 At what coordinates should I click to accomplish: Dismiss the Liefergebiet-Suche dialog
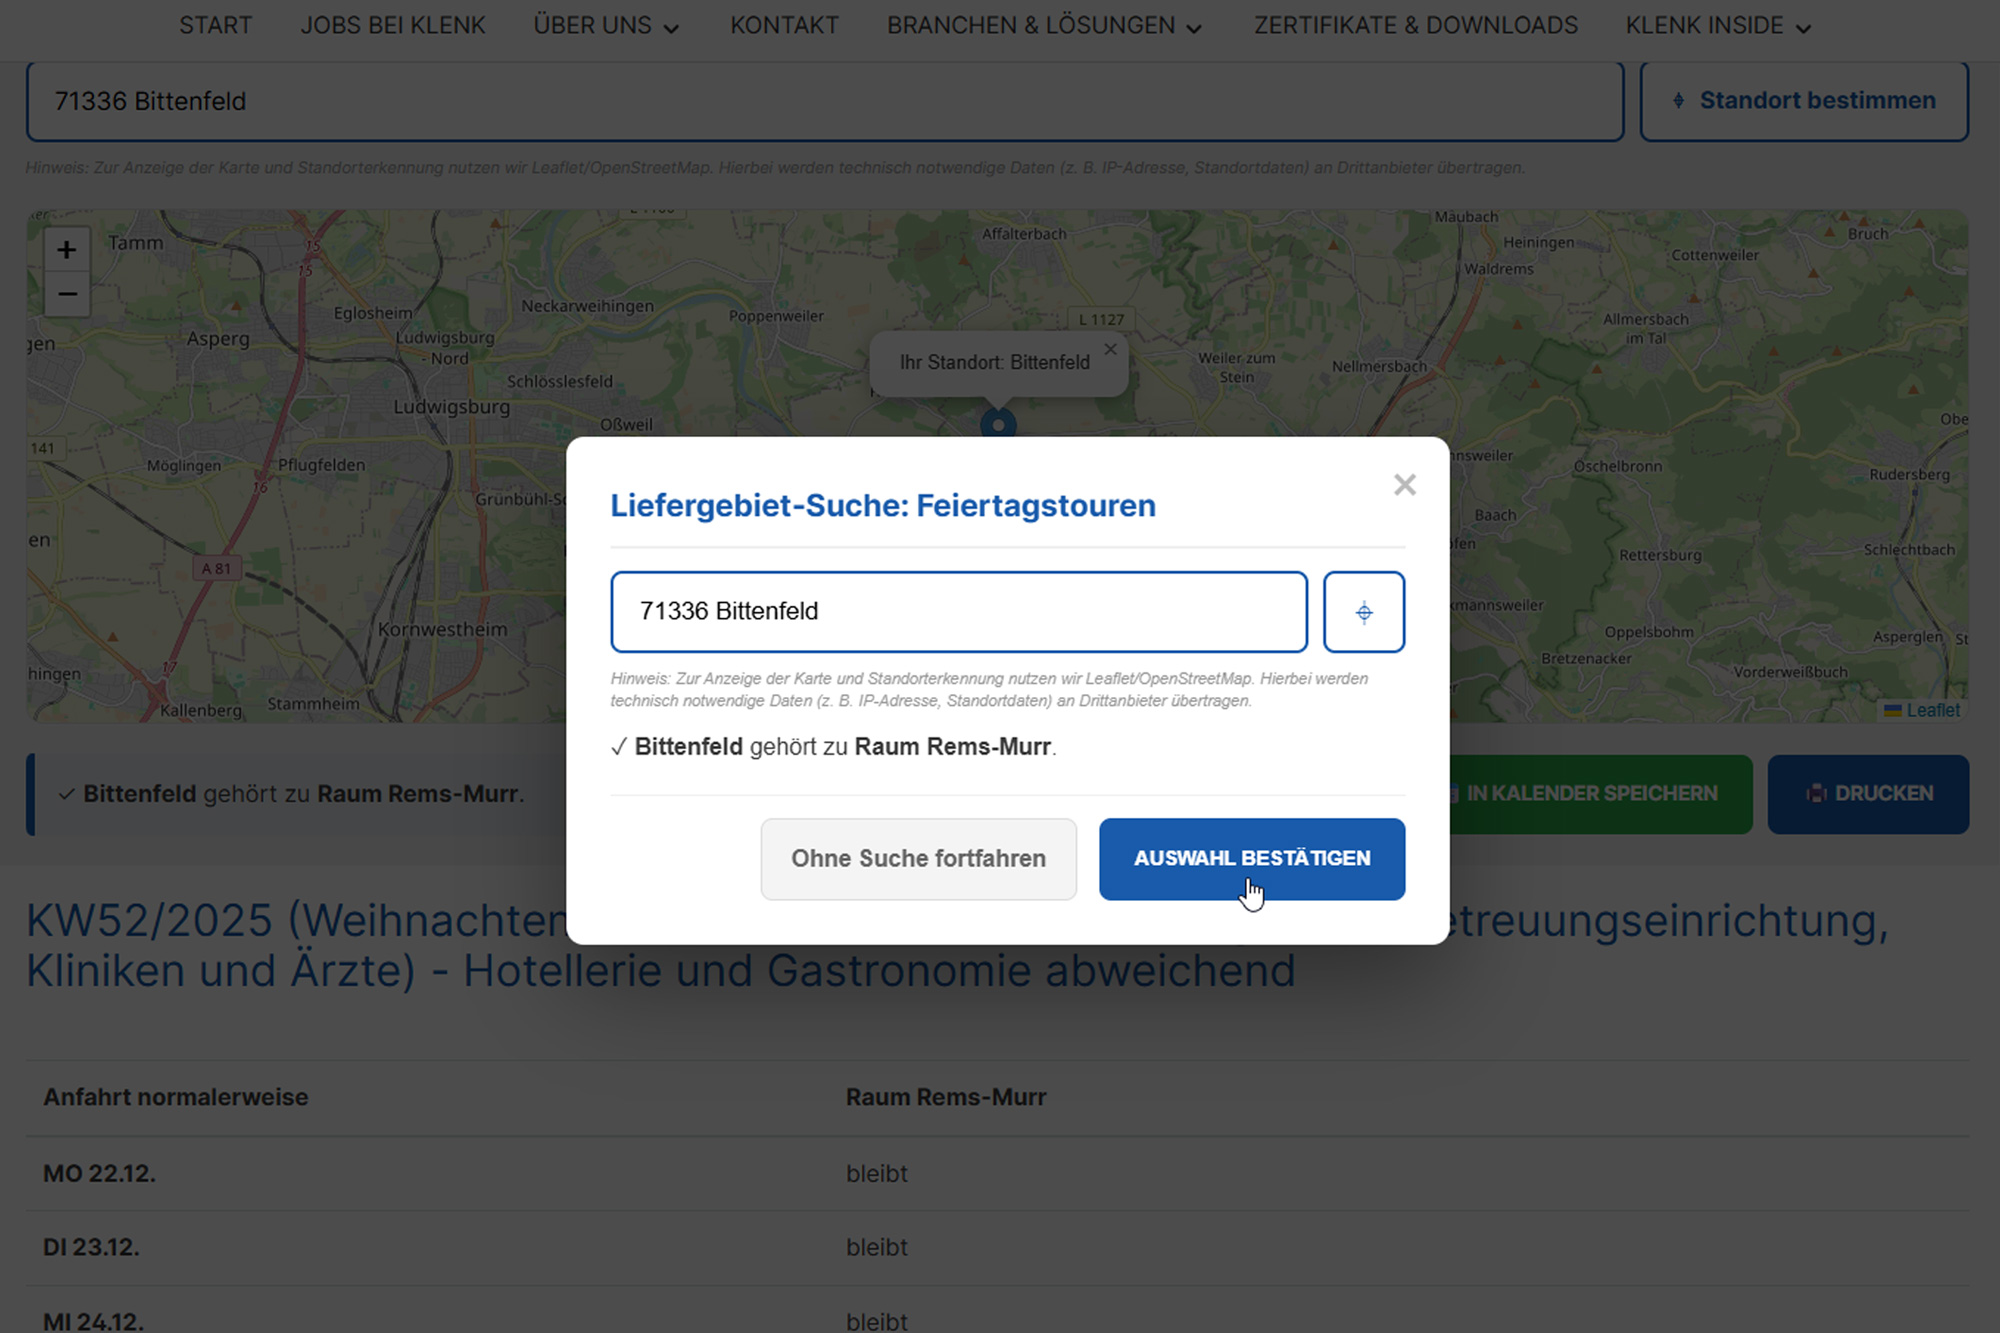pyautogui.click(x=1404, y=484)
